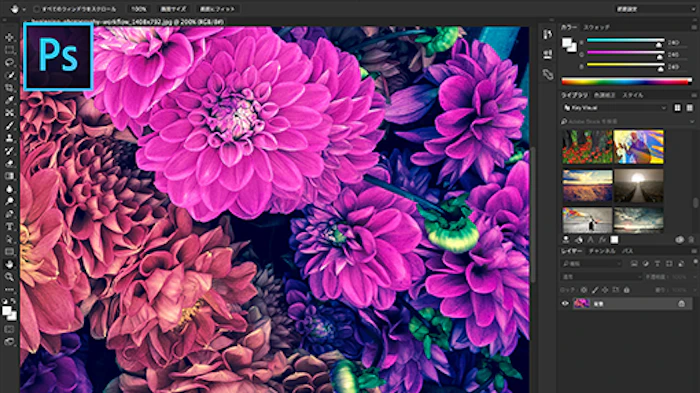
Task: Select the Dodge tool
Action: (x=9, y=201)
